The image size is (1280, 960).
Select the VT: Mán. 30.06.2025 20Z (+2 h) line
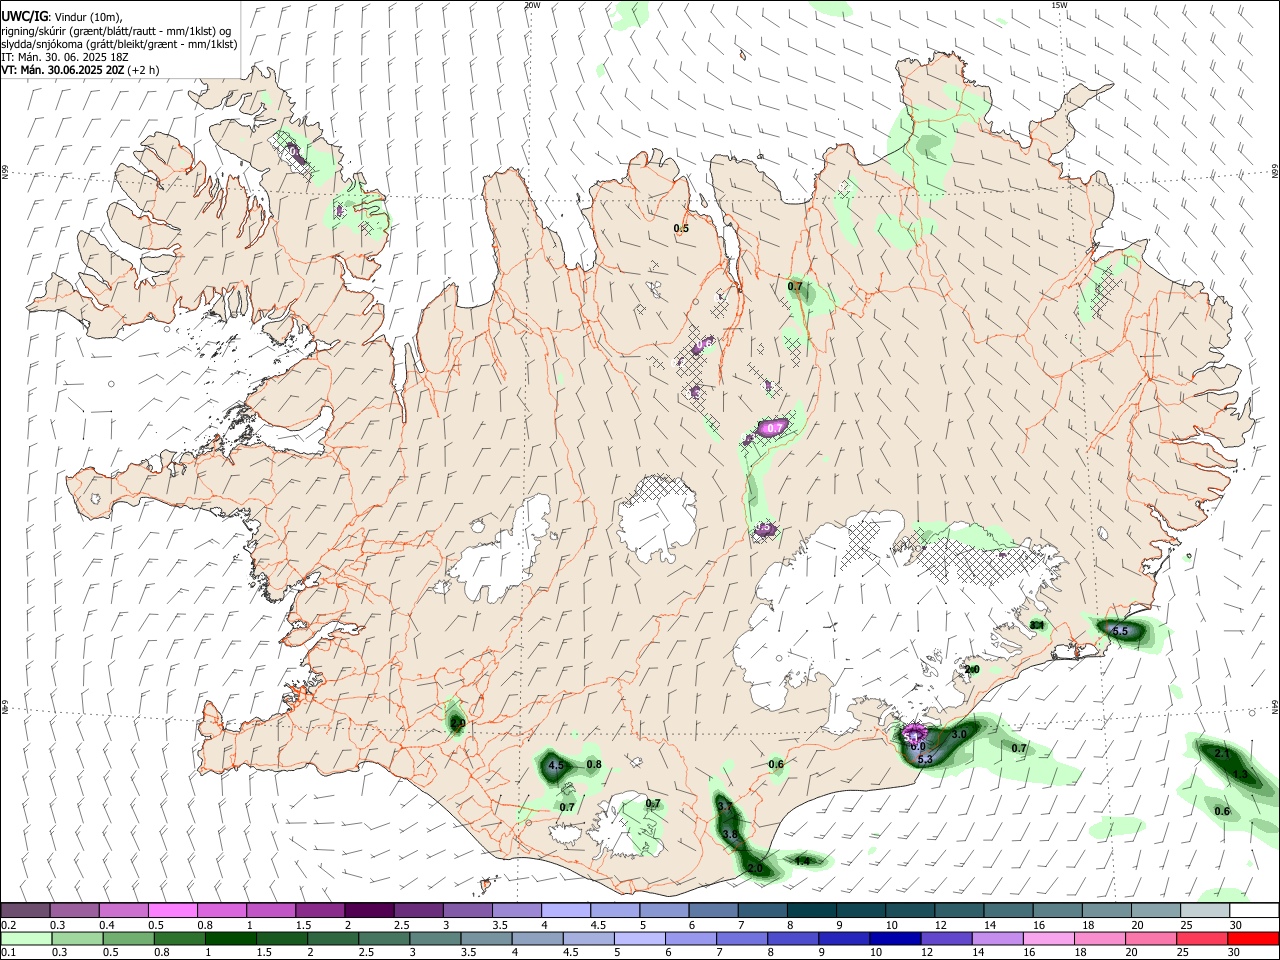(x=80, y=70)
